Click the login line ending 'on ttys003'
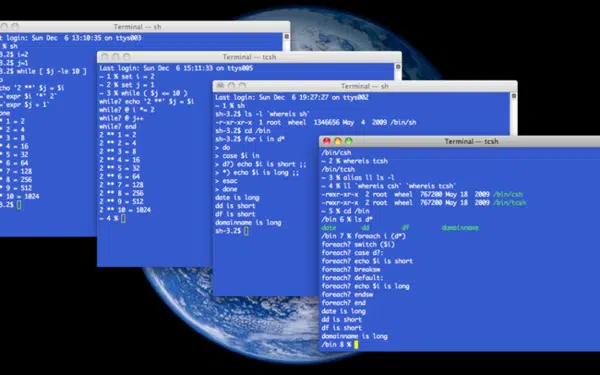 (x=71, y=38)
